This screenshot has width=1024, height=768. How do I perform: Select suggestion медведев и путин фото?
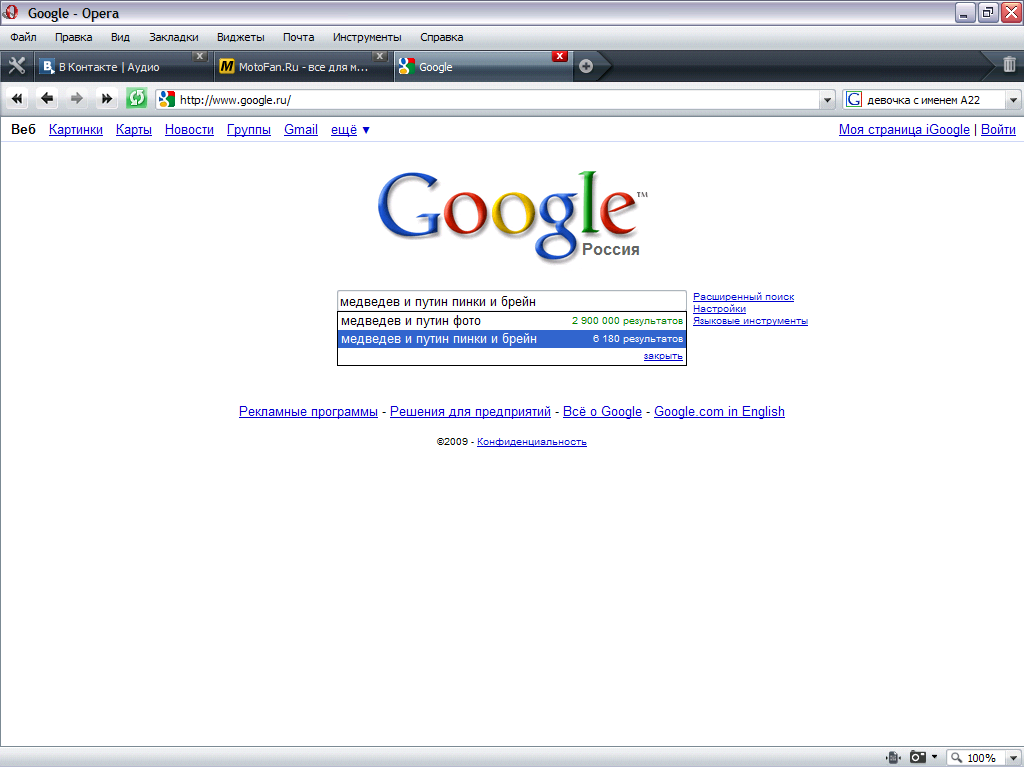click(512, 321)
